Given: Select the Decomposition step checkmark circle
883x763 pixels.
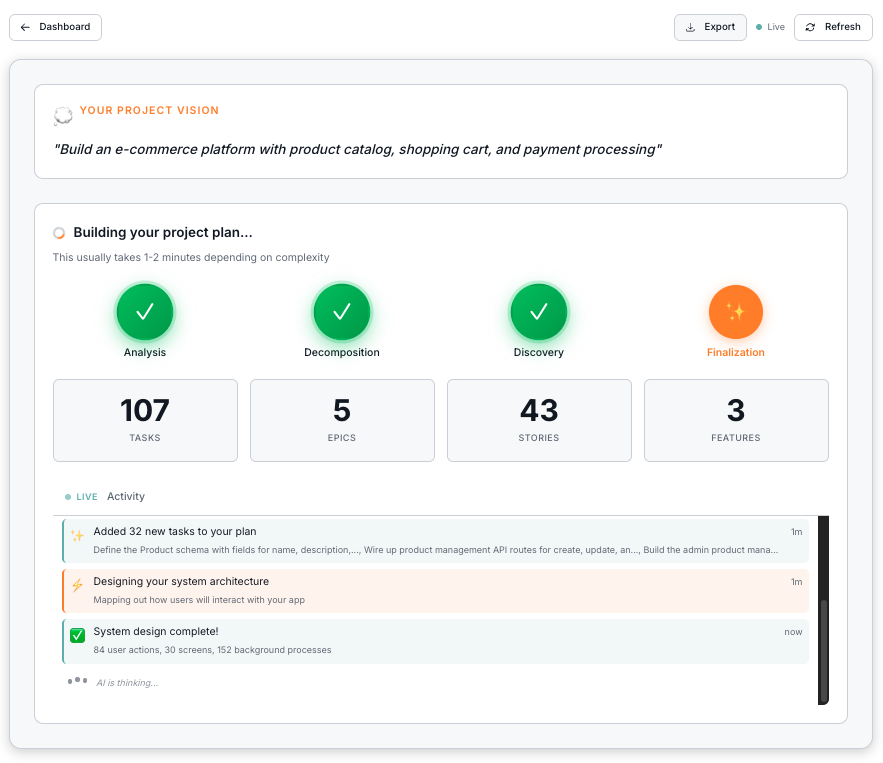Looking at the screenshot, I should [x=342, y=312].
